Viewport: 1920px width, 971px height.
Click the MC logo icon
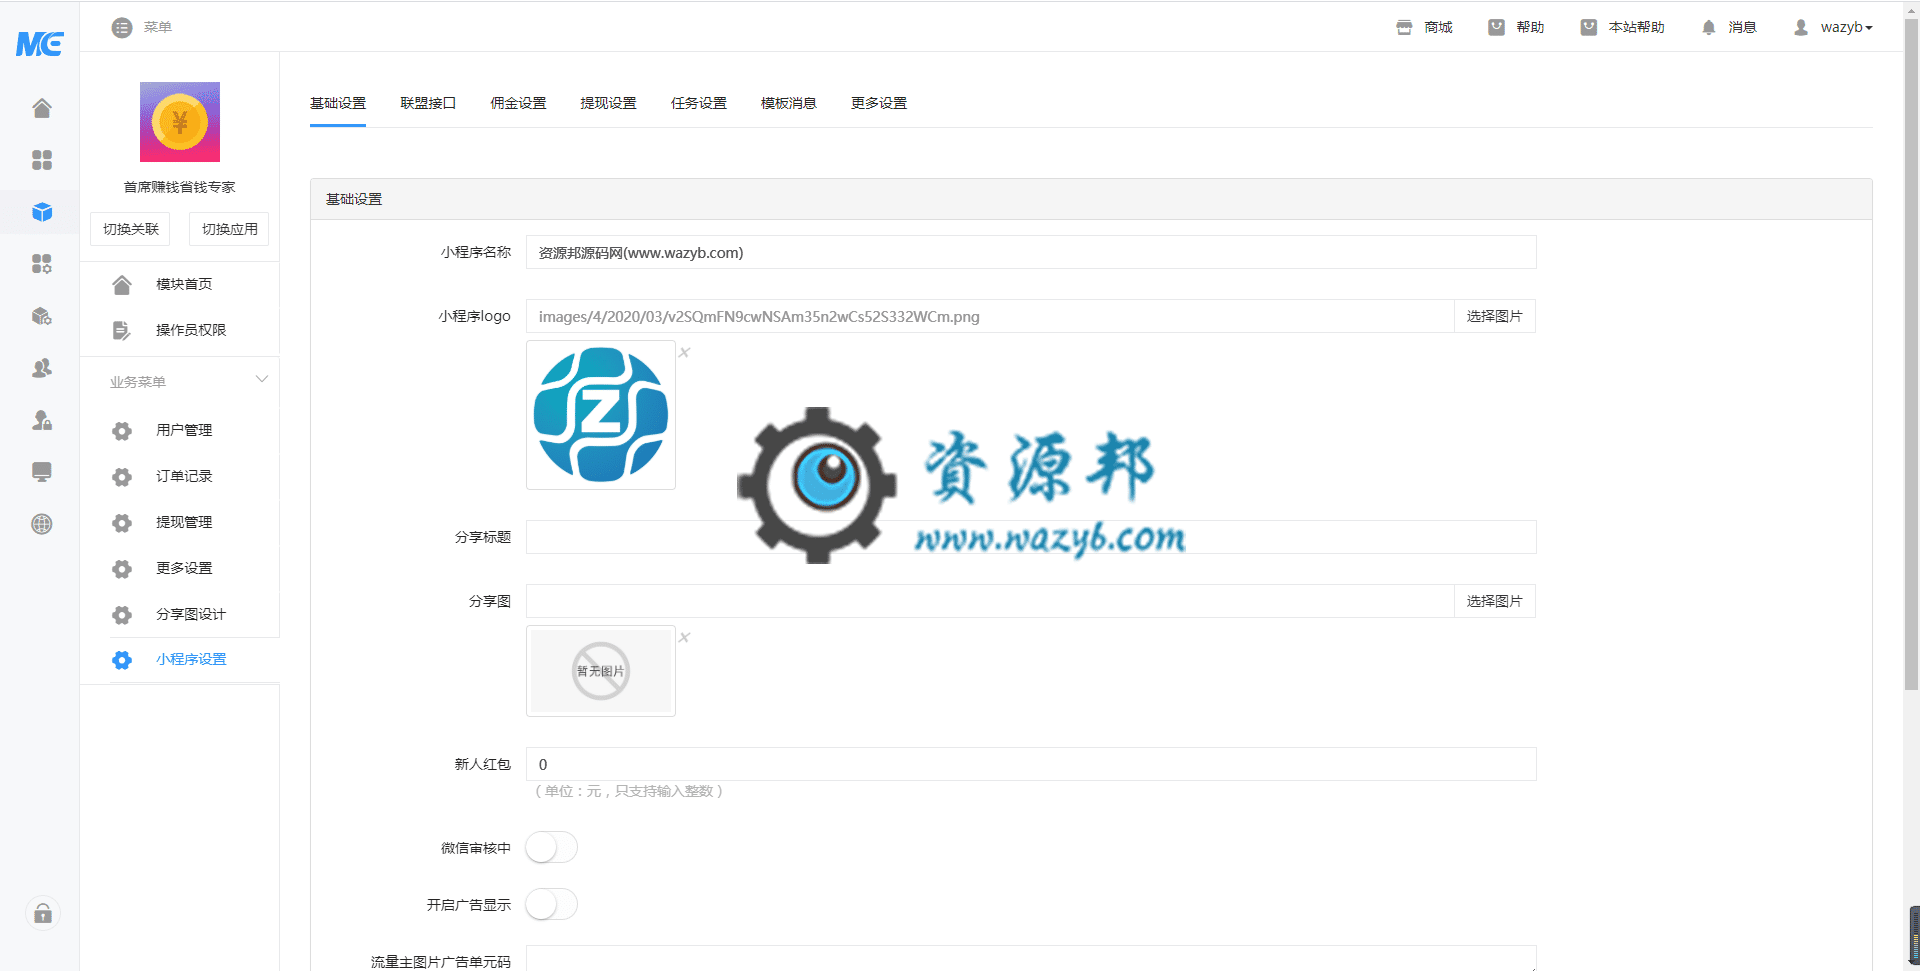[x=40, y=43]
